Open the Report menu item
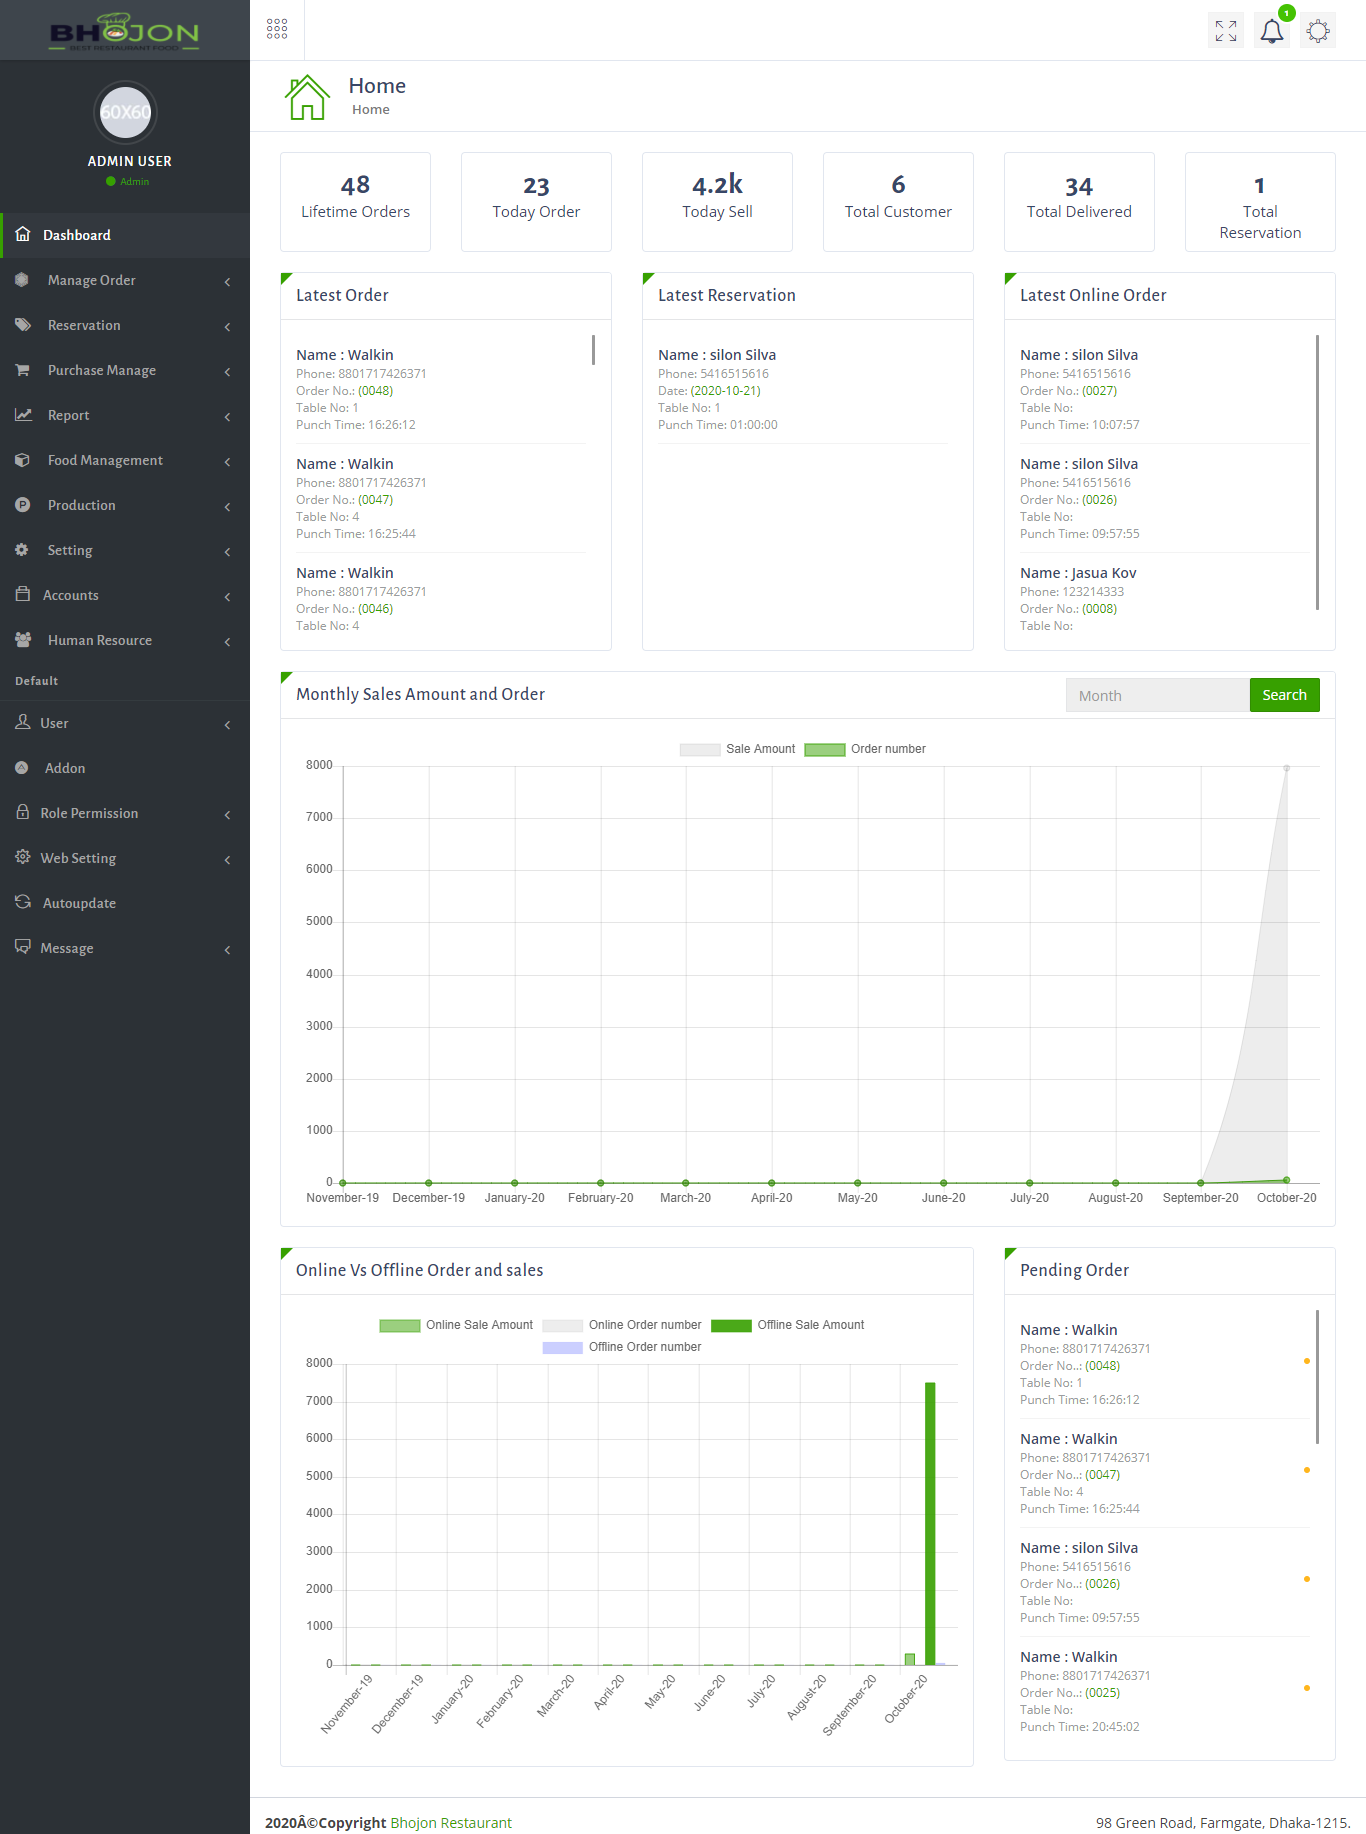The image size is (1366, 1834). tap(69, 416)
